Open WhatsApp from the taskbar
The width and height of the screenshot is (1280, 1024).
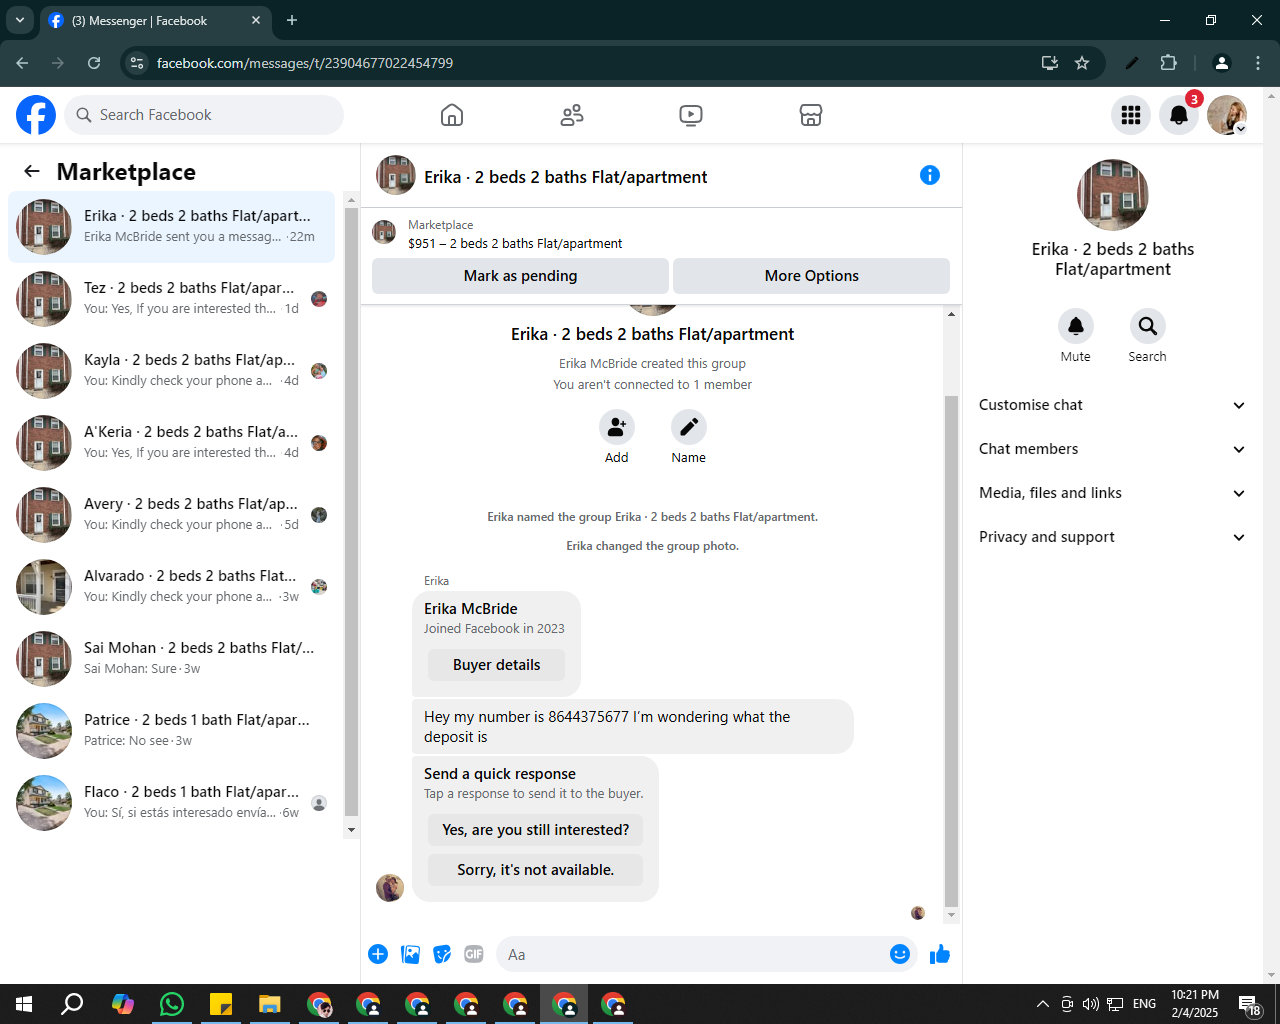coord(172,1004)
